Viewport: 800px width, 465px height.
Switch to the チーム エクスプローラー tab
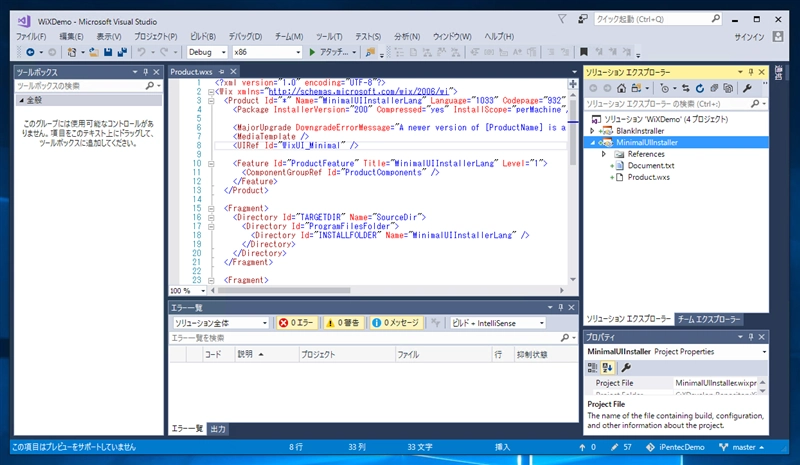pyautogui.click(x=709, y=320)
